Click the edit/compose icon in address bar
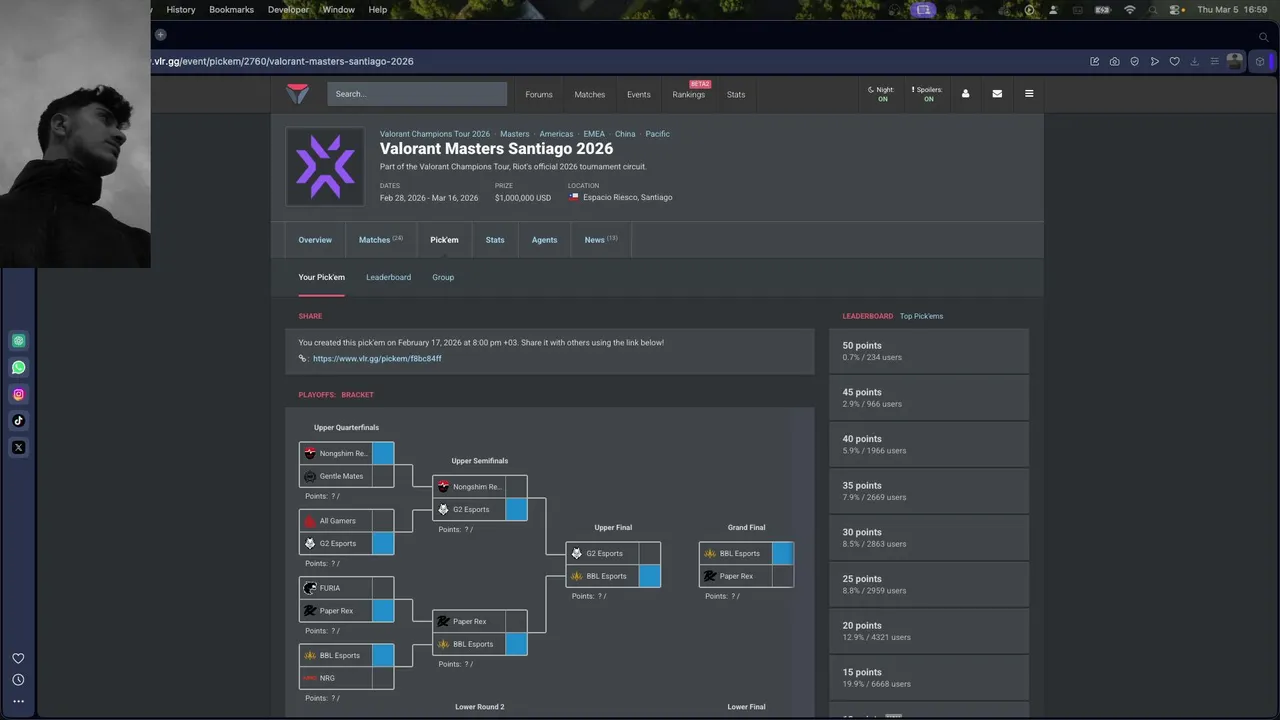Viewport: 1280px width, 720px height. pyautogui.click(x=1095, y=61)
